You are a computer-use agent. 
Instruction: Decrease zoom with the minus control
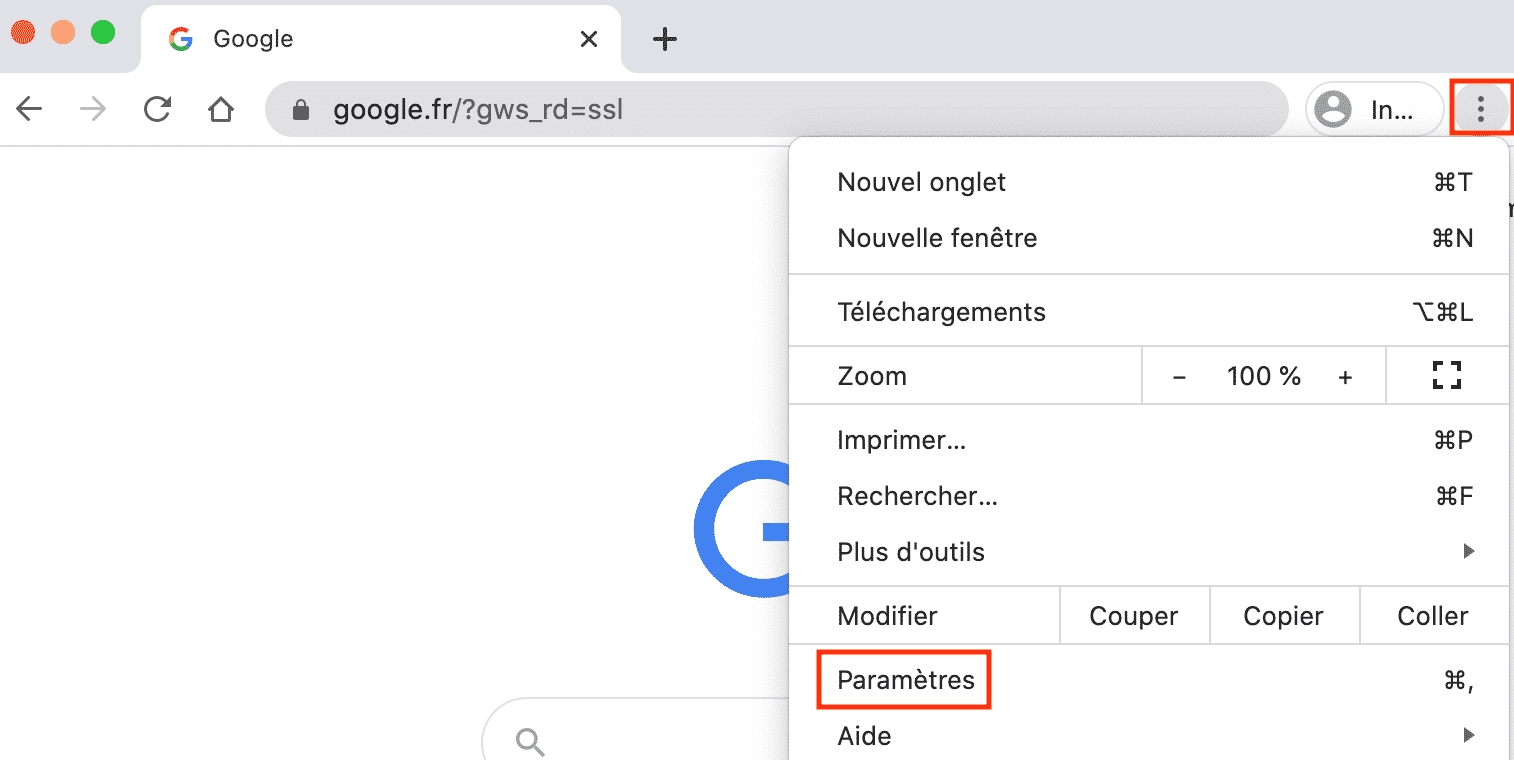tap(1179, 375)
